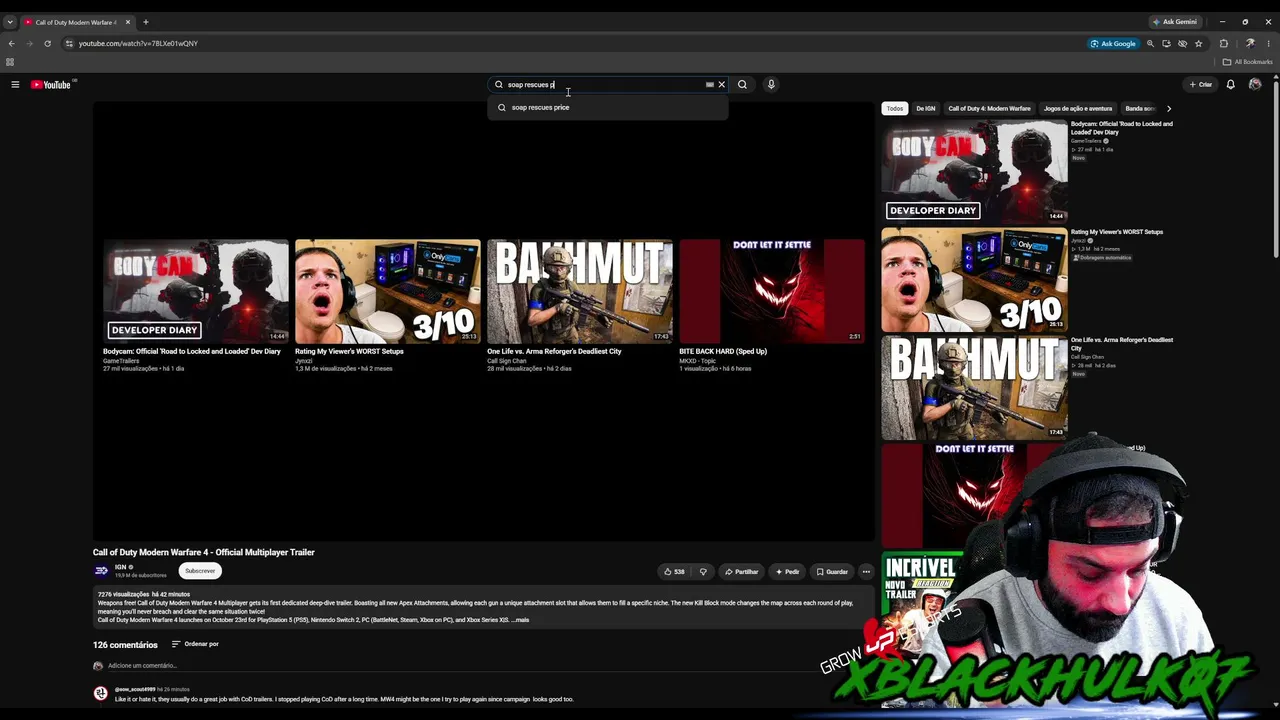Open the page zoom magnifier in address bar
Viewport: 1280px width, 720px height.
[x=1150, y=44]
